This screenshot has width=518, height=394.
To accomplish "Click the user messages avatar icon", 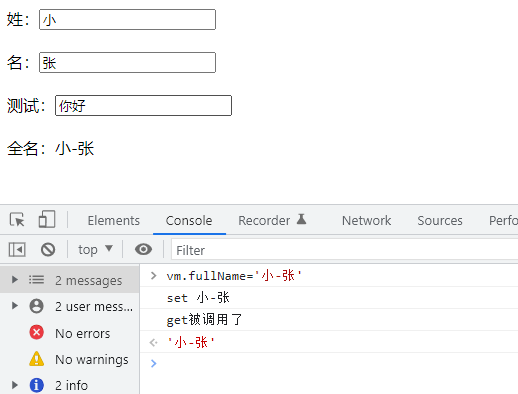I will coord(36,306).
